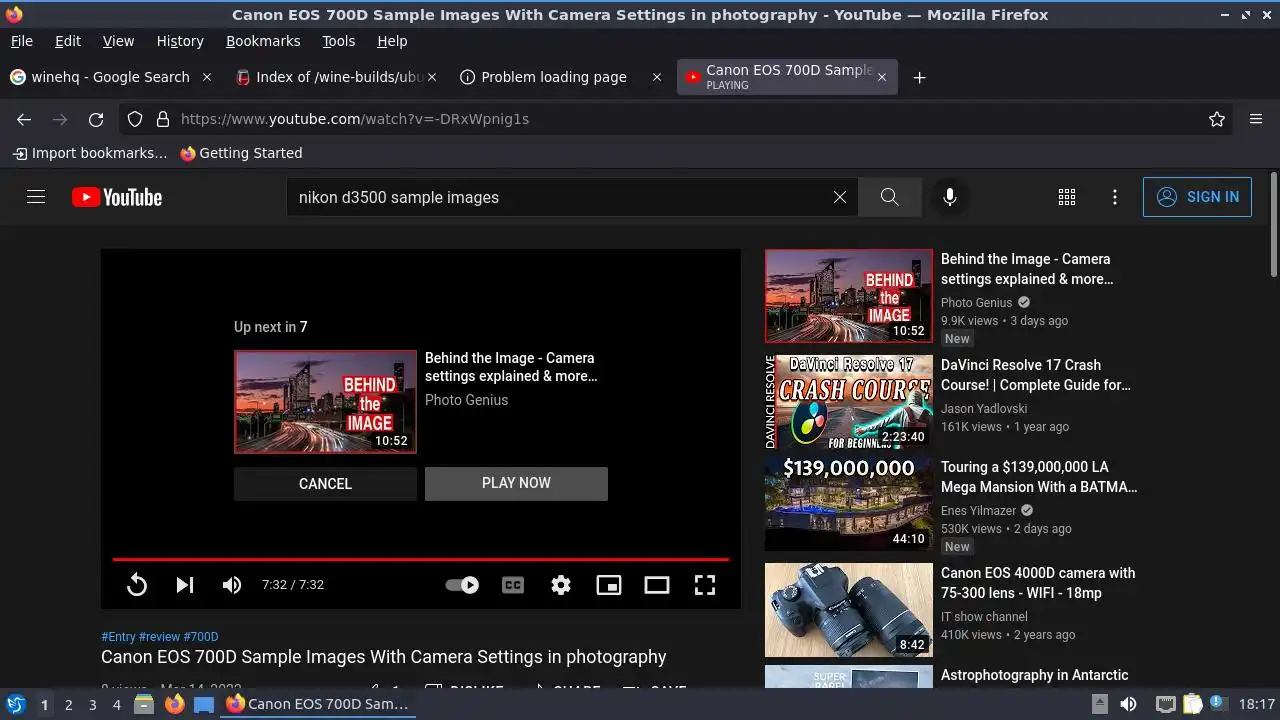Open the Photo Genius channel in sidebar
Image resolution: width=1280 pixels, height=720 pixels.
point(977,302)
